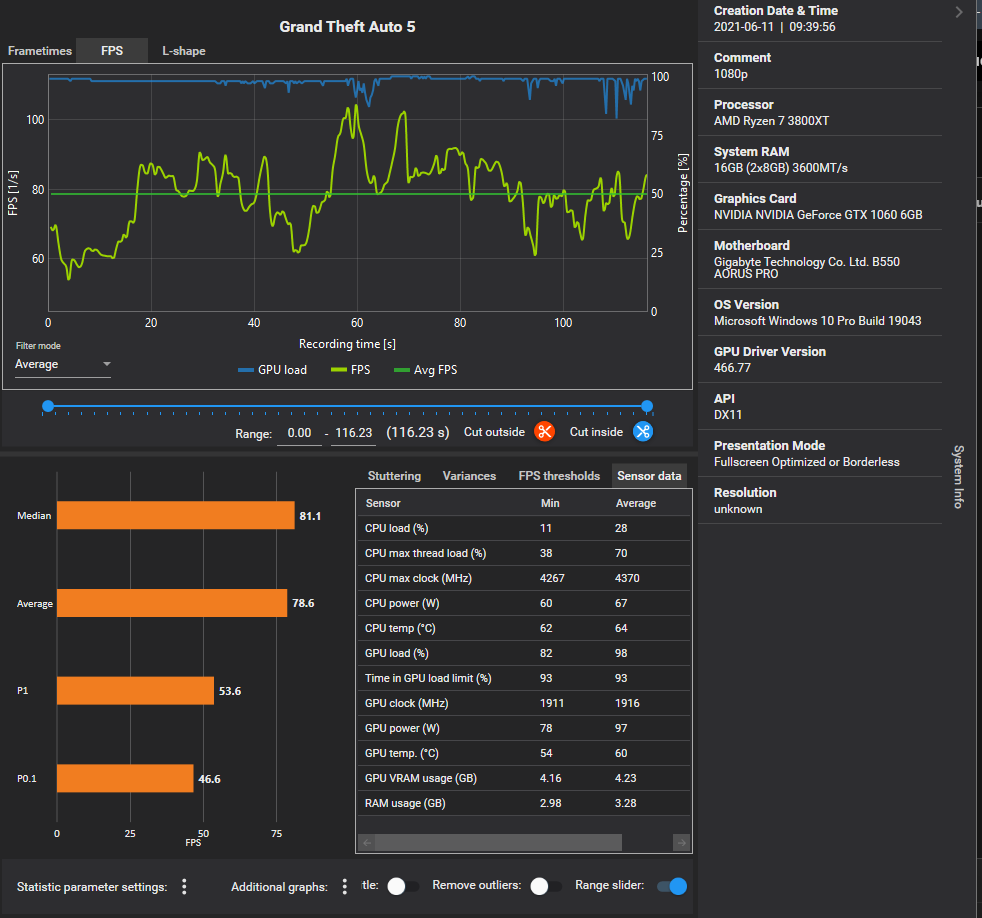The image size is (982, 918).
Task: Open the Variances tab
Action: 469,476
